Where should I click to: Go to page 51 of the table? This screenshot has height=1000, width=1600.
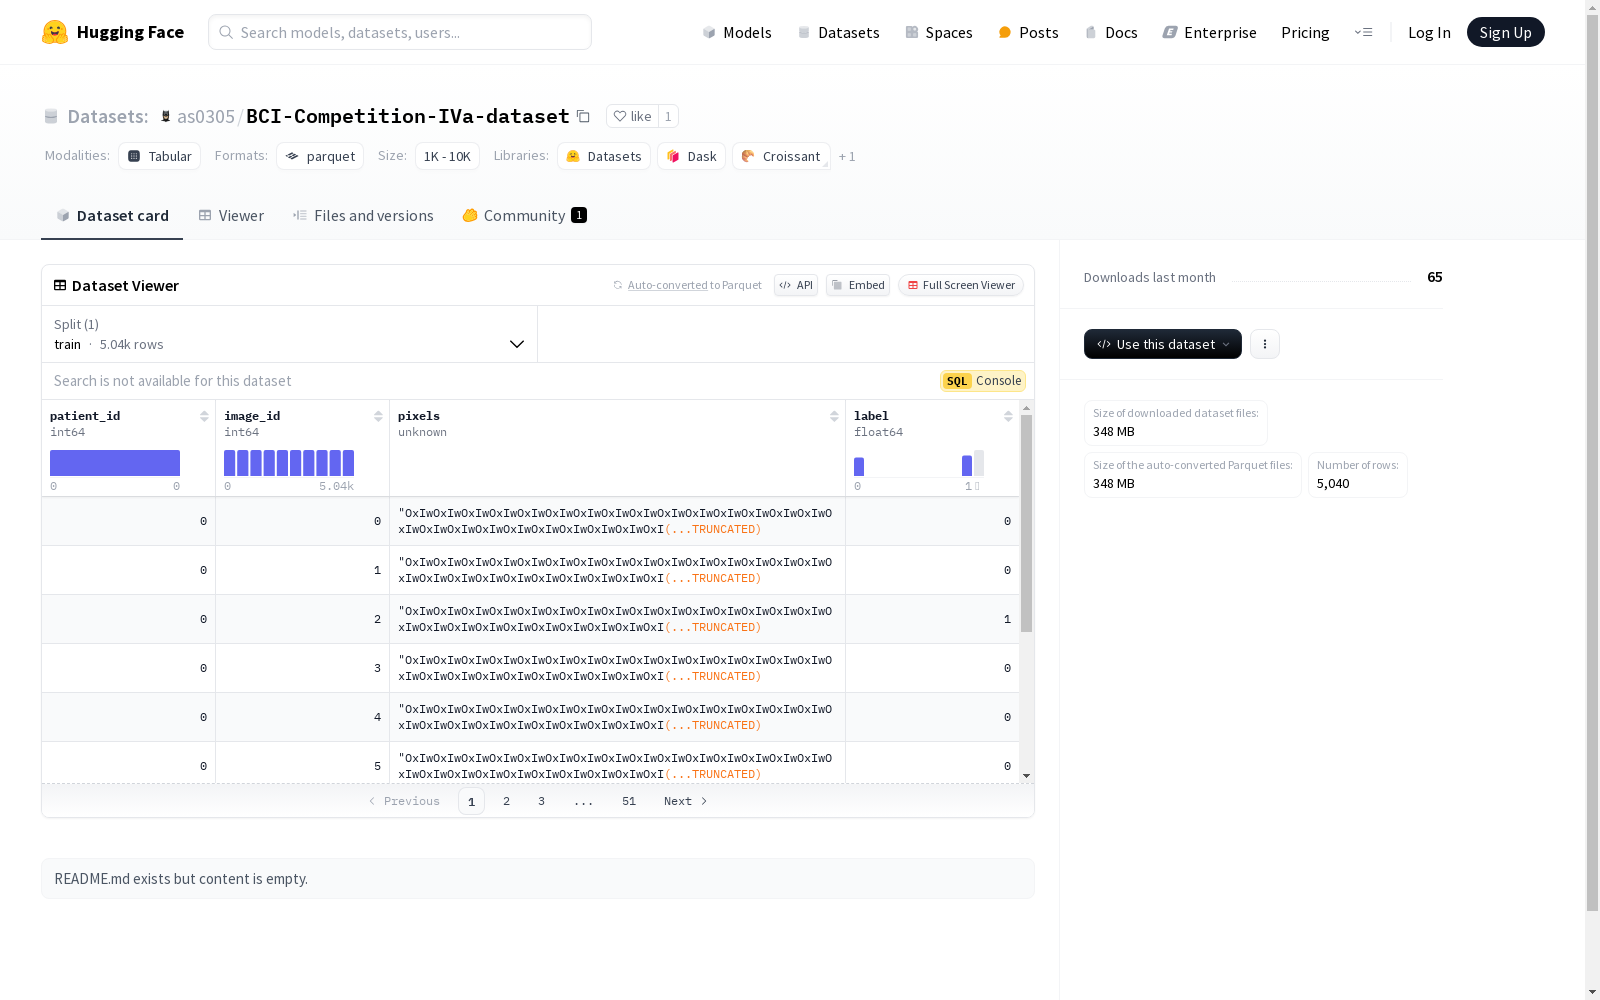(629, 801)
